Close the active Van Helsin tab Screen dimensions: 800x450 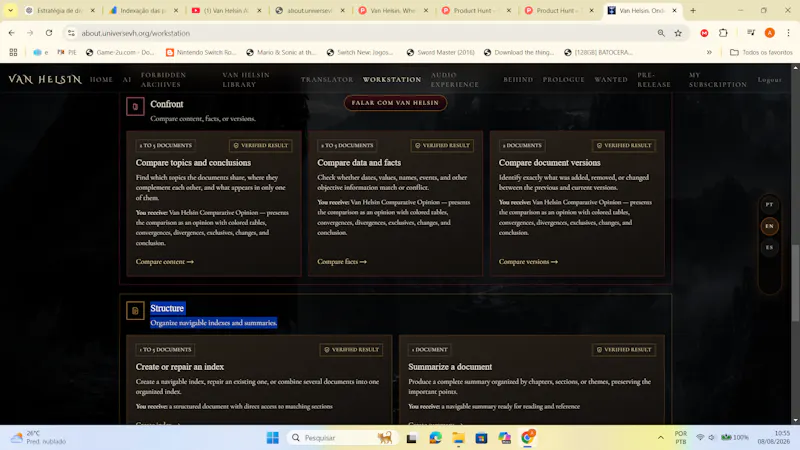[674, 10]
